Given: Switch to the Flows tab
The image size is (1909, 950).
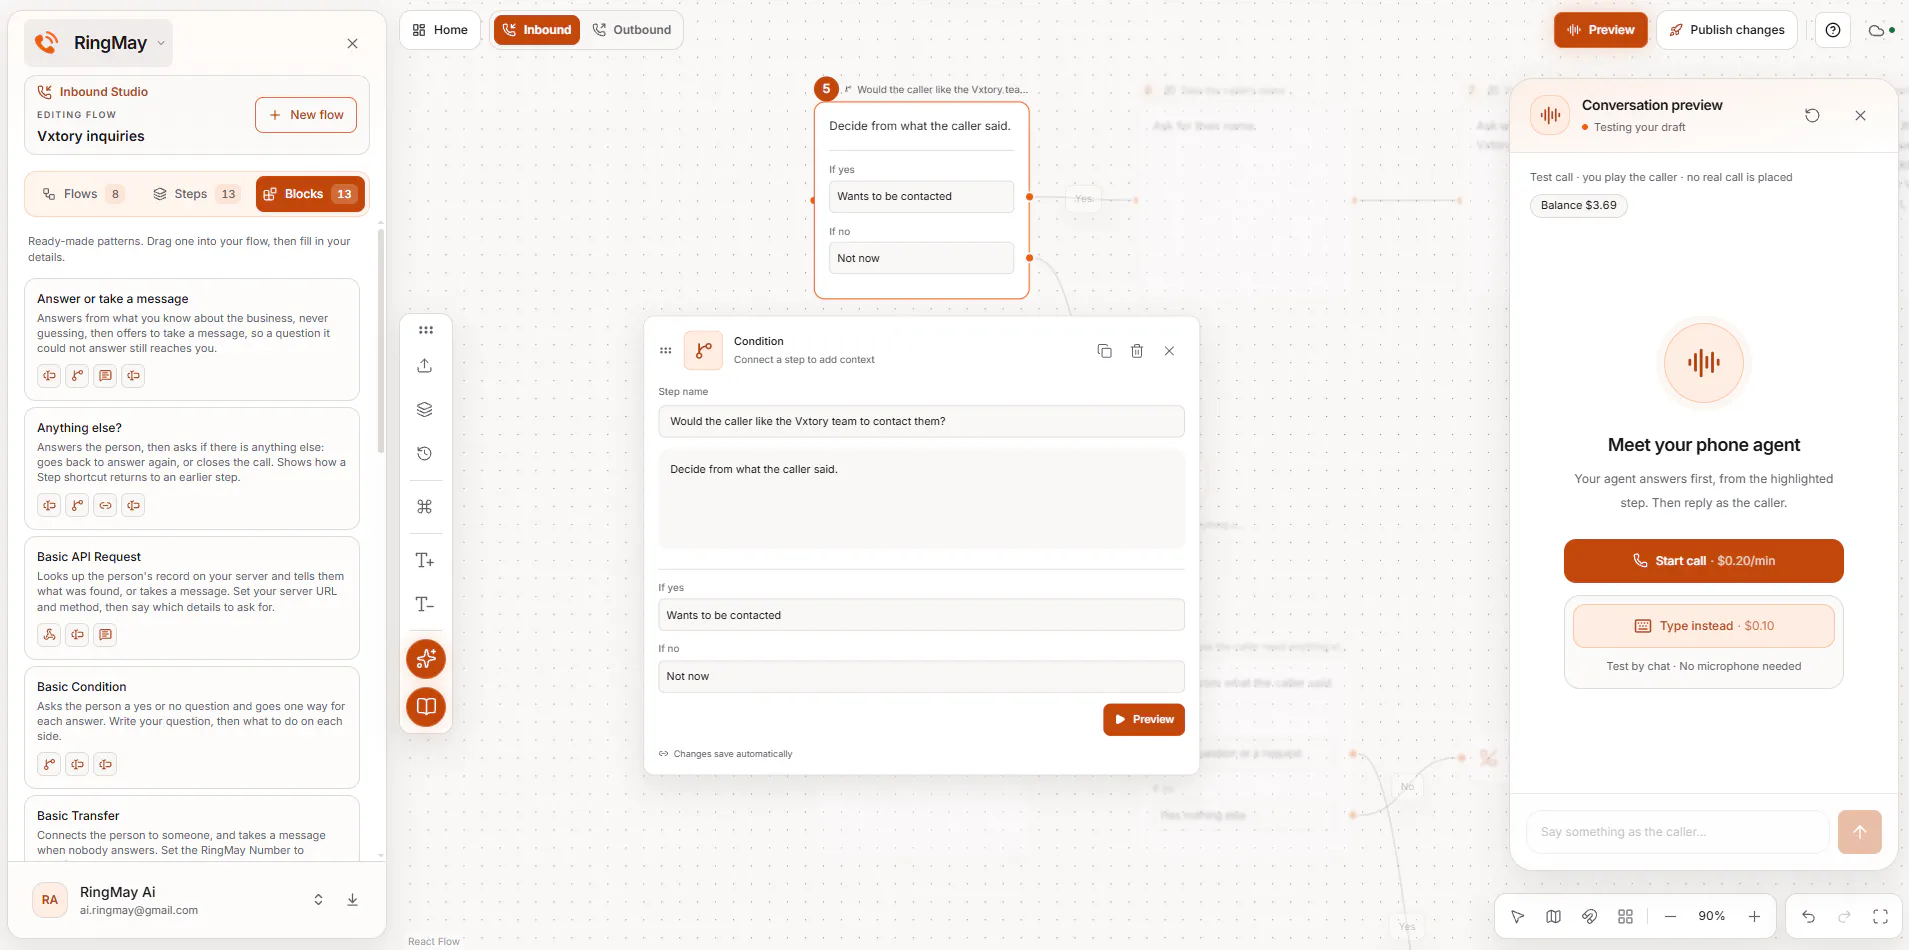Looking at the screenshot, I should click(83, 194).
